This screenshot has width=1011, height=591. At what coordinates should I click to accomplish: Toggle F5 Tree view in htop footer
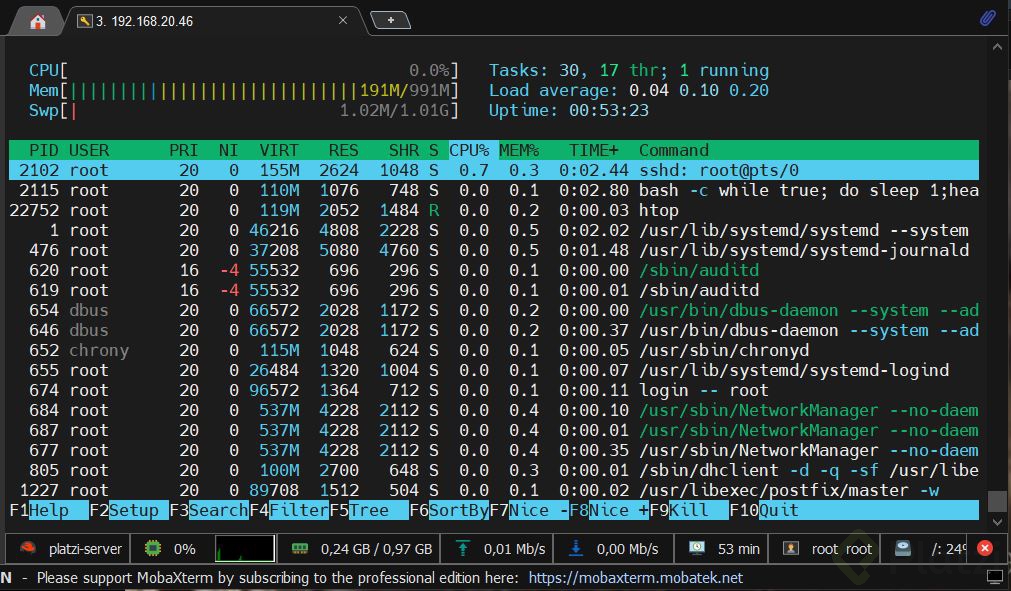pyautogui.click(x=369, y=510)
